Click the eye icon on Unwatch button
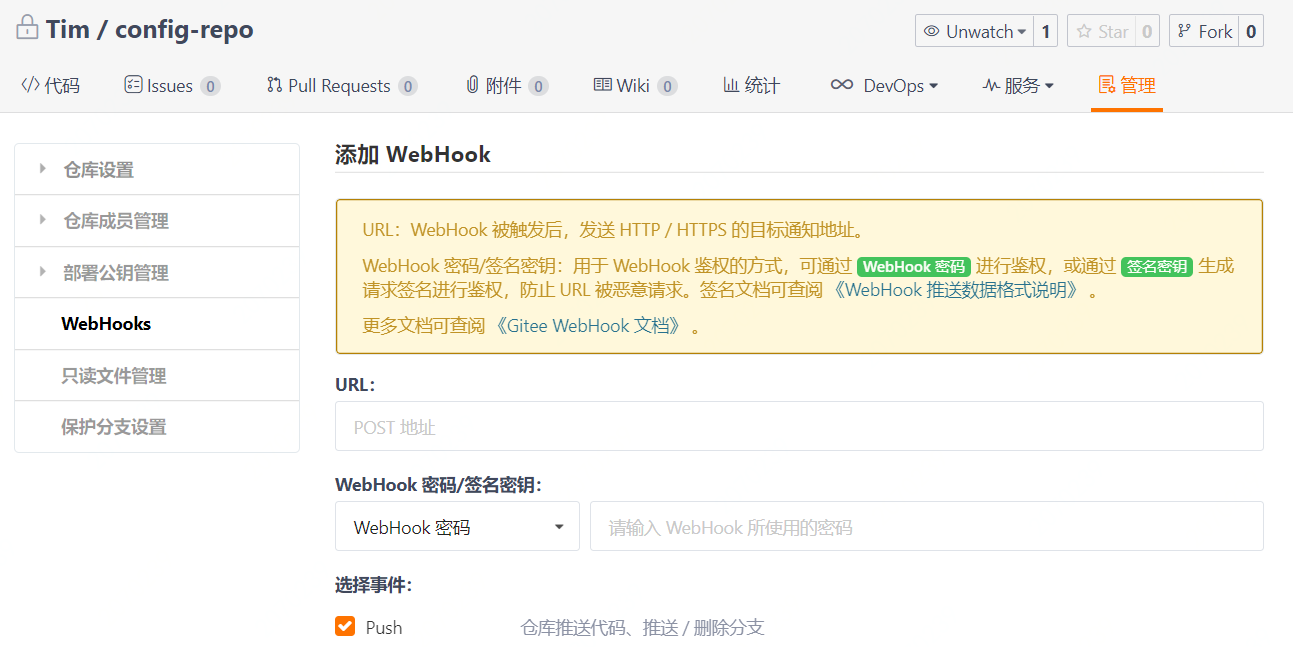 pyautogui.click(x=931, y=31)
